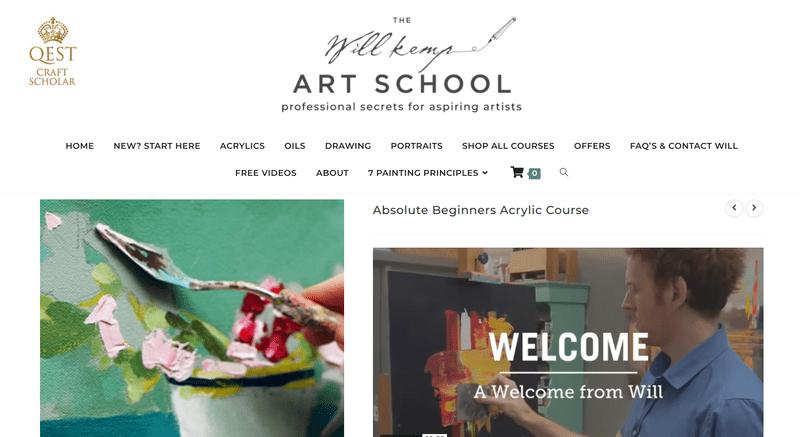View the Offers page
Viewport: 800px width, 437px height.
point(592,146)
